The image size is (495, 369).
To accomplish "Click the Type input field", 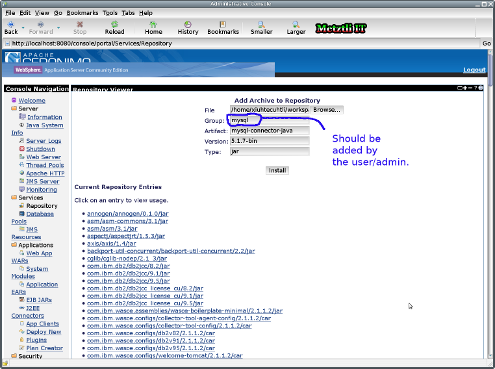I will pos(270,151).
